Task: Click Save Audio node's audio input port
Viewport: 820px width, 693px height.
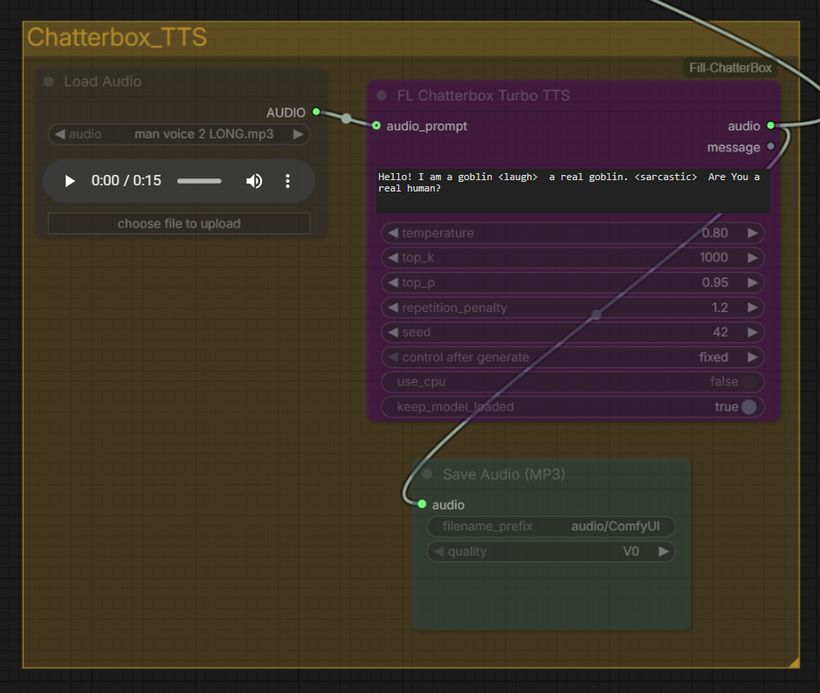Action: (422, 504)
